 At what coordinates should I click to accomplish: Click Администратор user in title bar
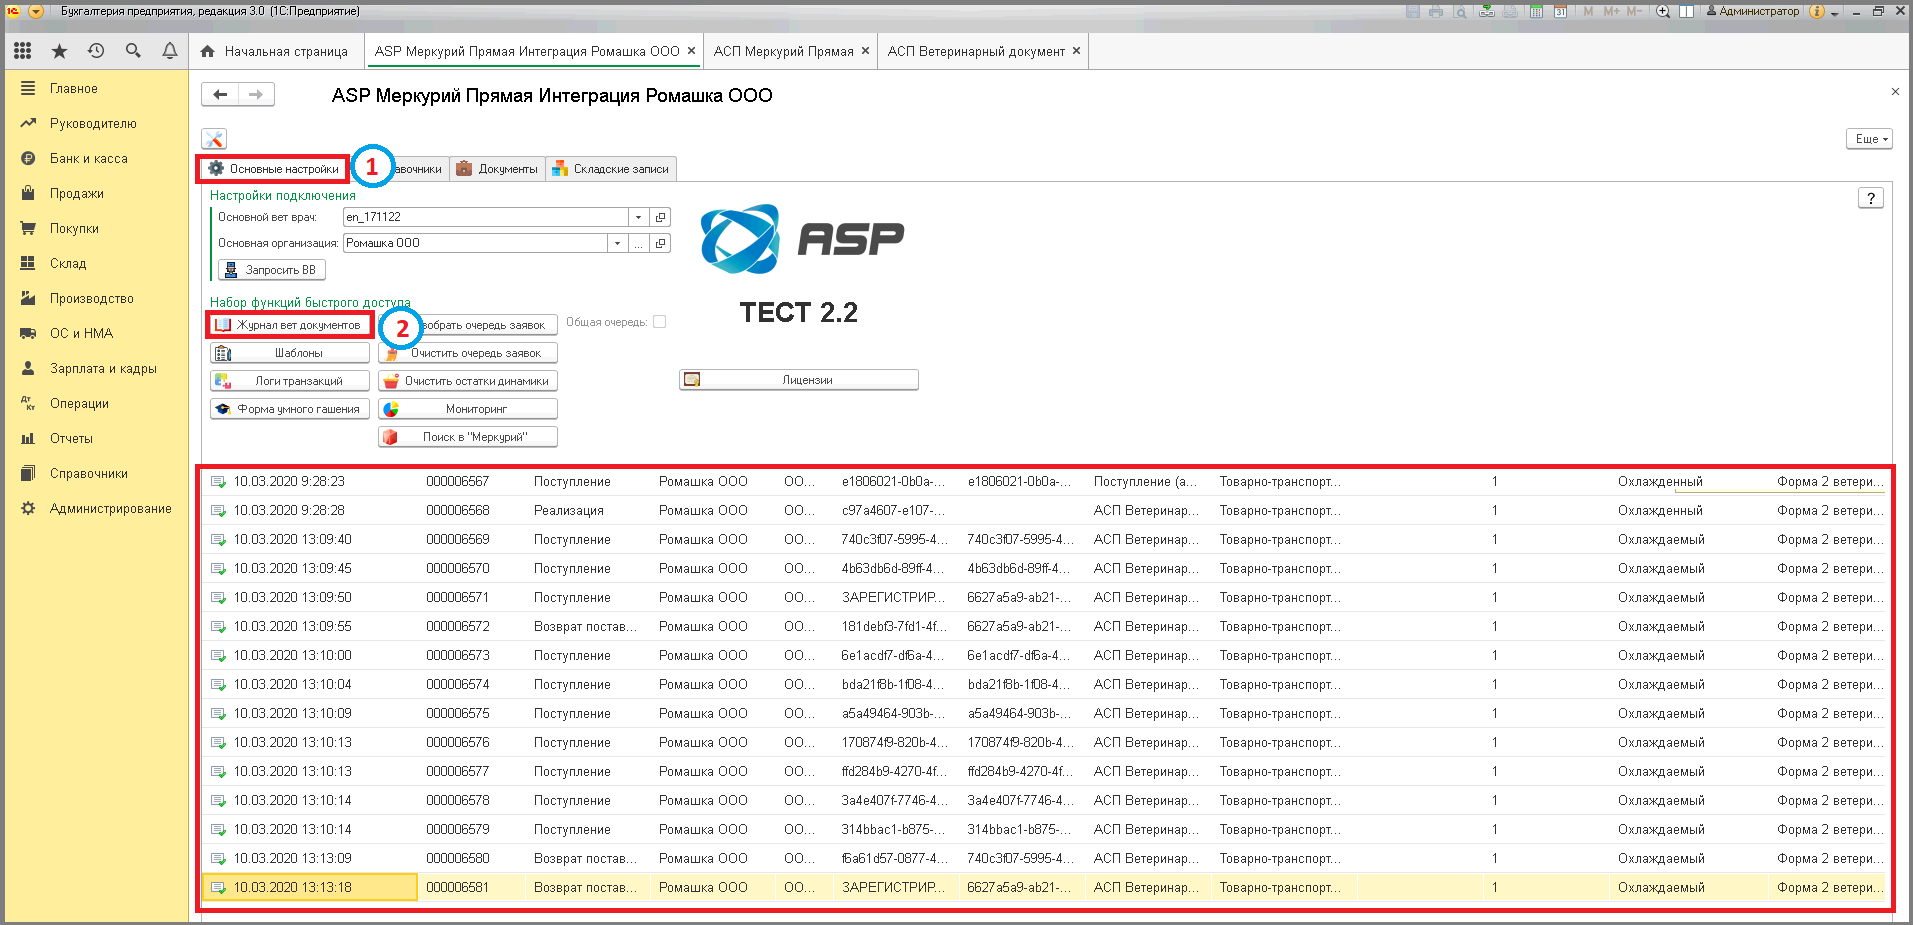1752,11
